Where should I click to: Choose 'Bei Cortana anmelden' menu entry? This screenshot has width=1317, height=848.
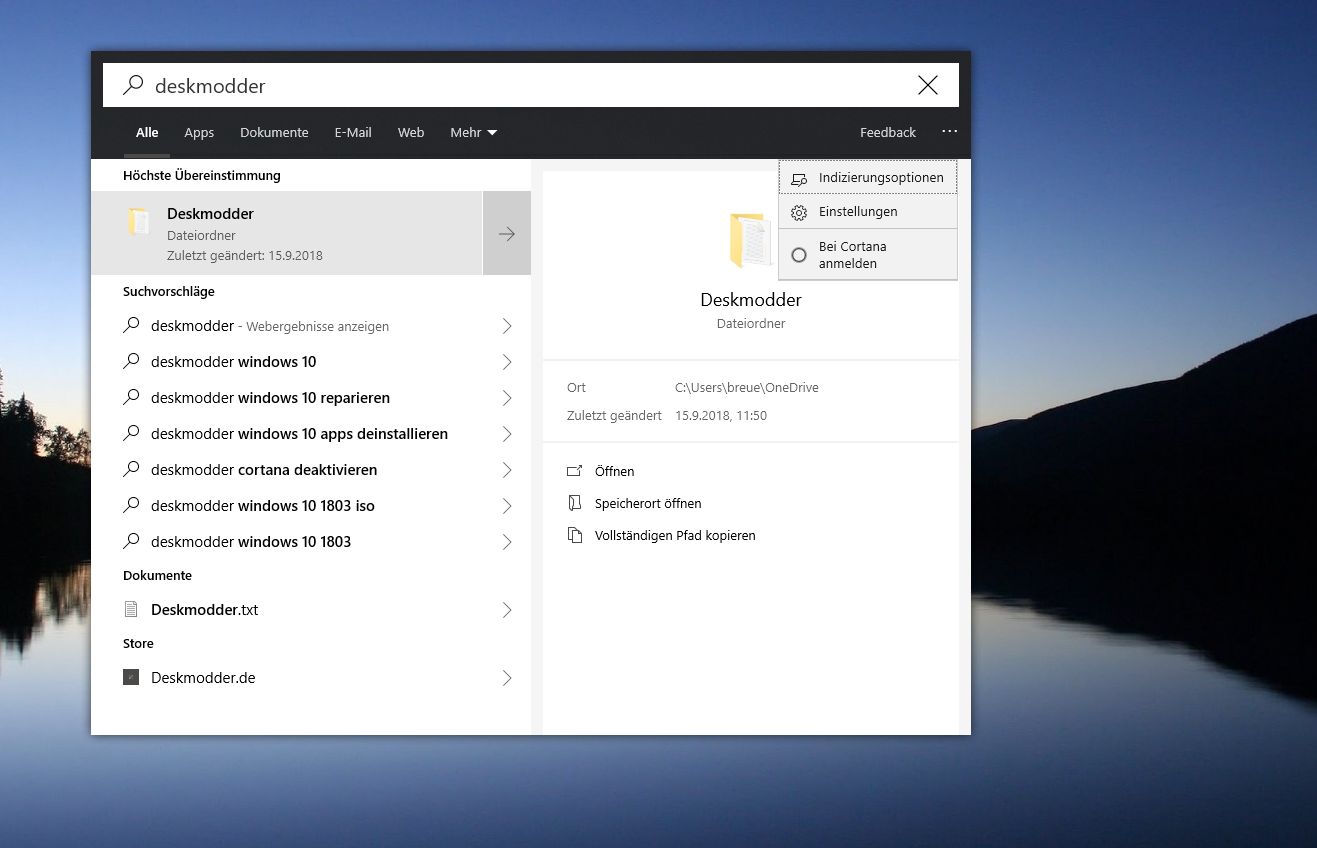(868, 255)
